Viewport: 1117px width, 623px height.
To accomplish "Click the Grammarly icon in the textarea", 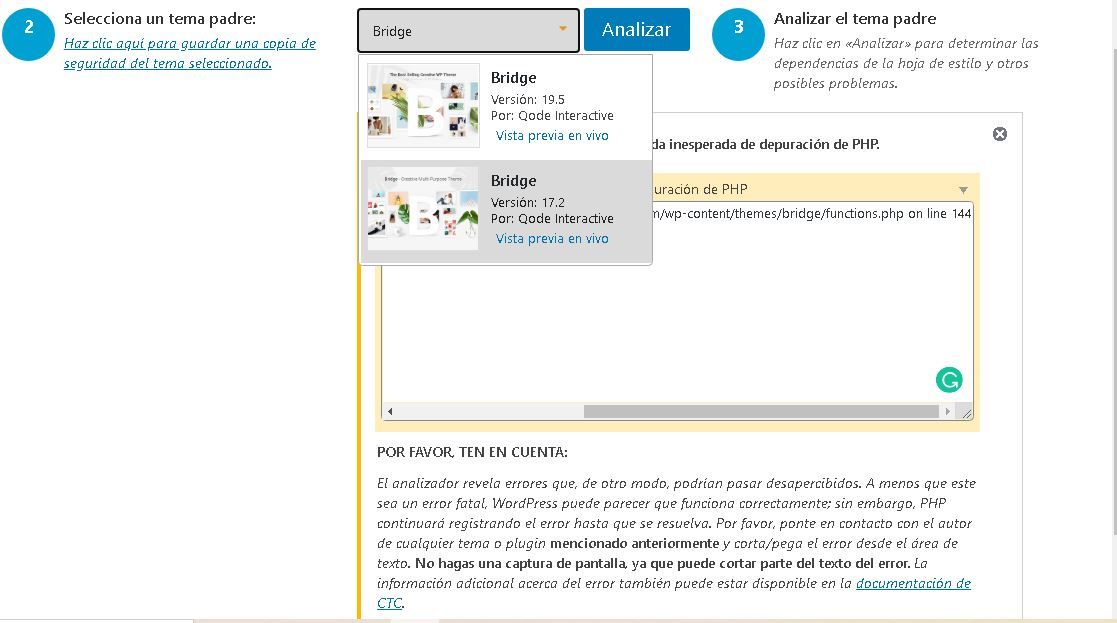I will [949, 379].
